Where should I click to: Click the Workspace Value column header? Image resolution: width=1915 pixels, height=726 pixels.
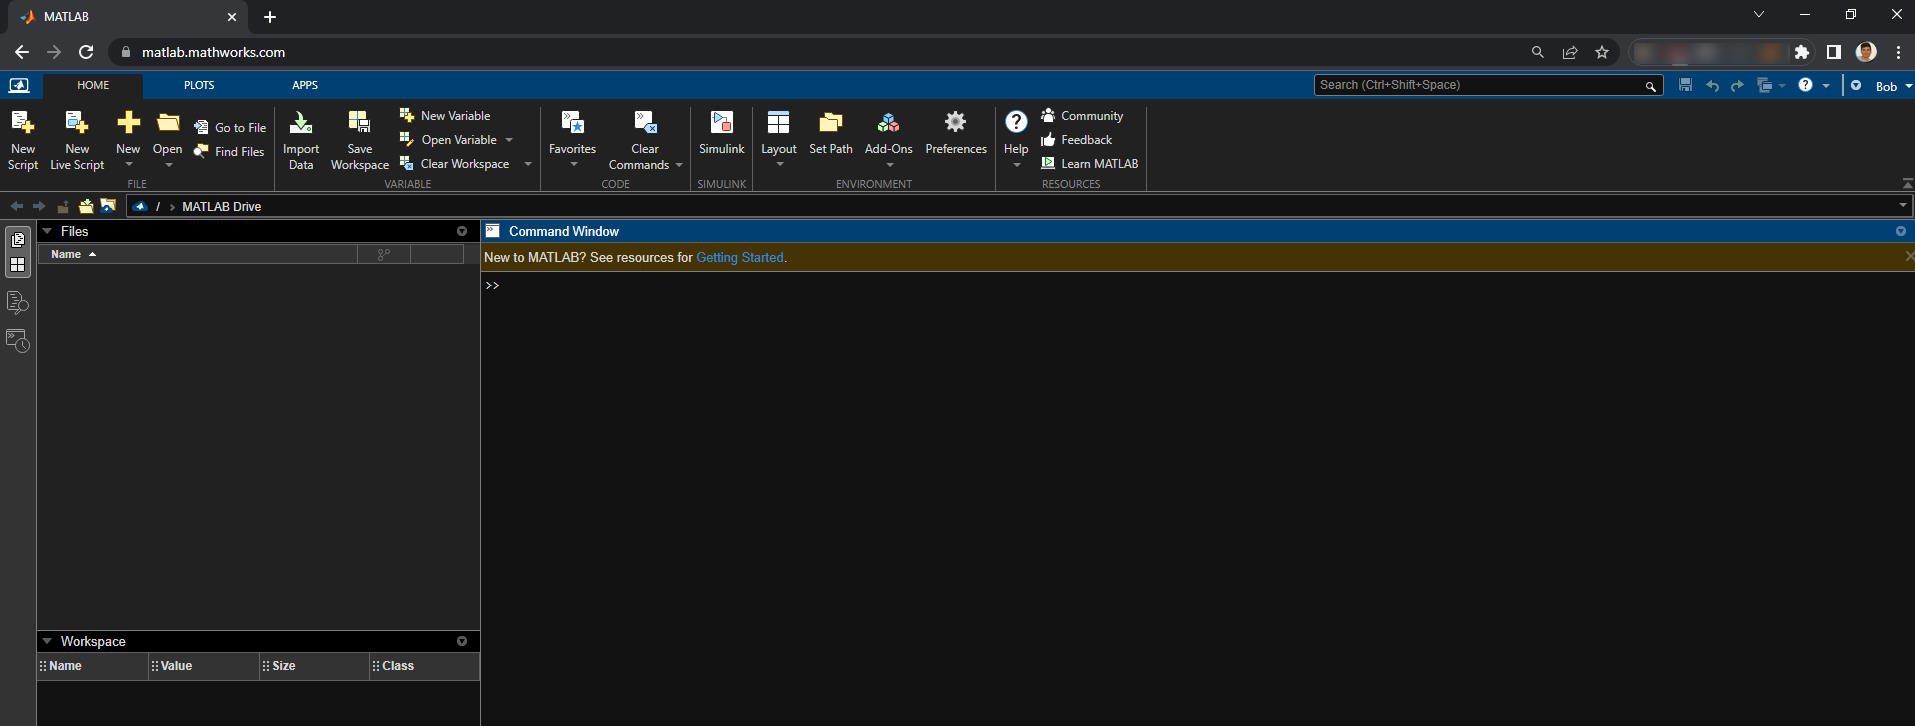(x=204, y=666)
